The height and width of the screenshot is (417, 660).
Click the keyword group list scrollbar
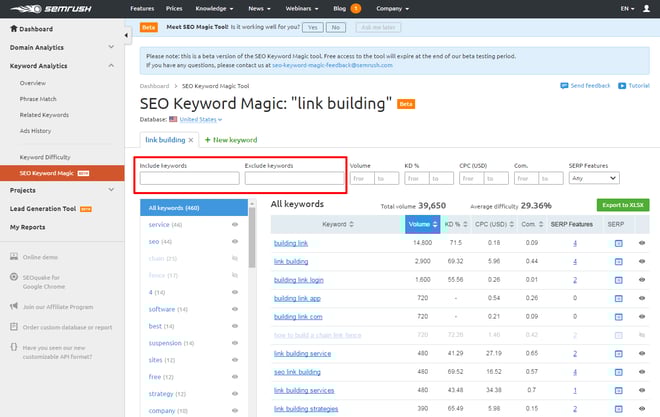pyautogui.click(x=252, y=238)
